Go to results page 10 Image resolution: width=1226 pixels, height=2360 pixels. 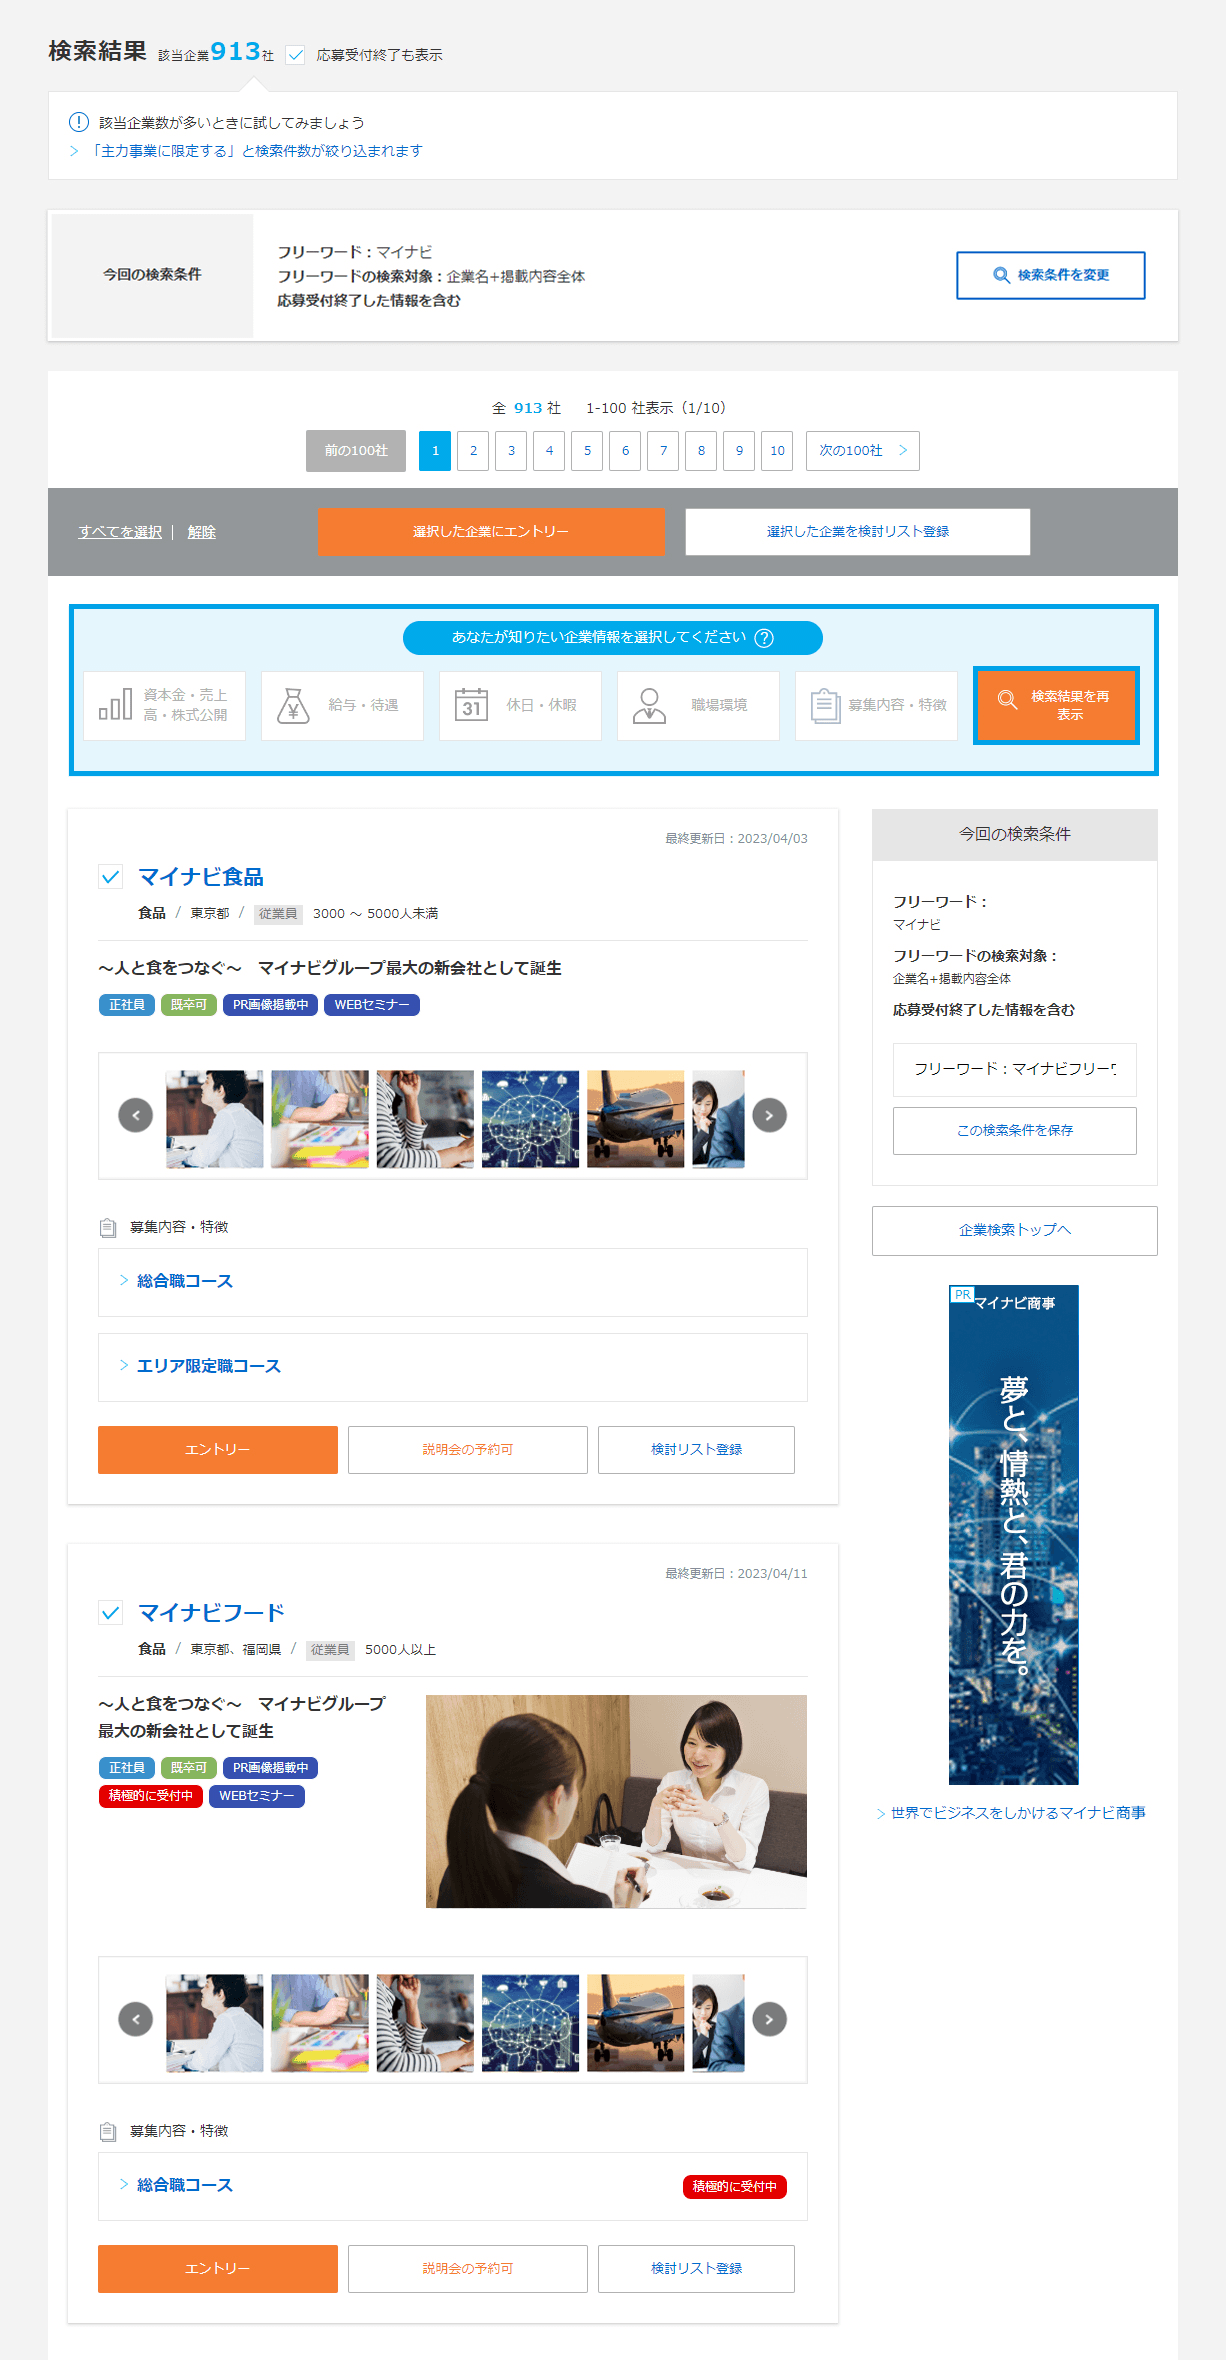pyautogui.click(x=777, y=451)
